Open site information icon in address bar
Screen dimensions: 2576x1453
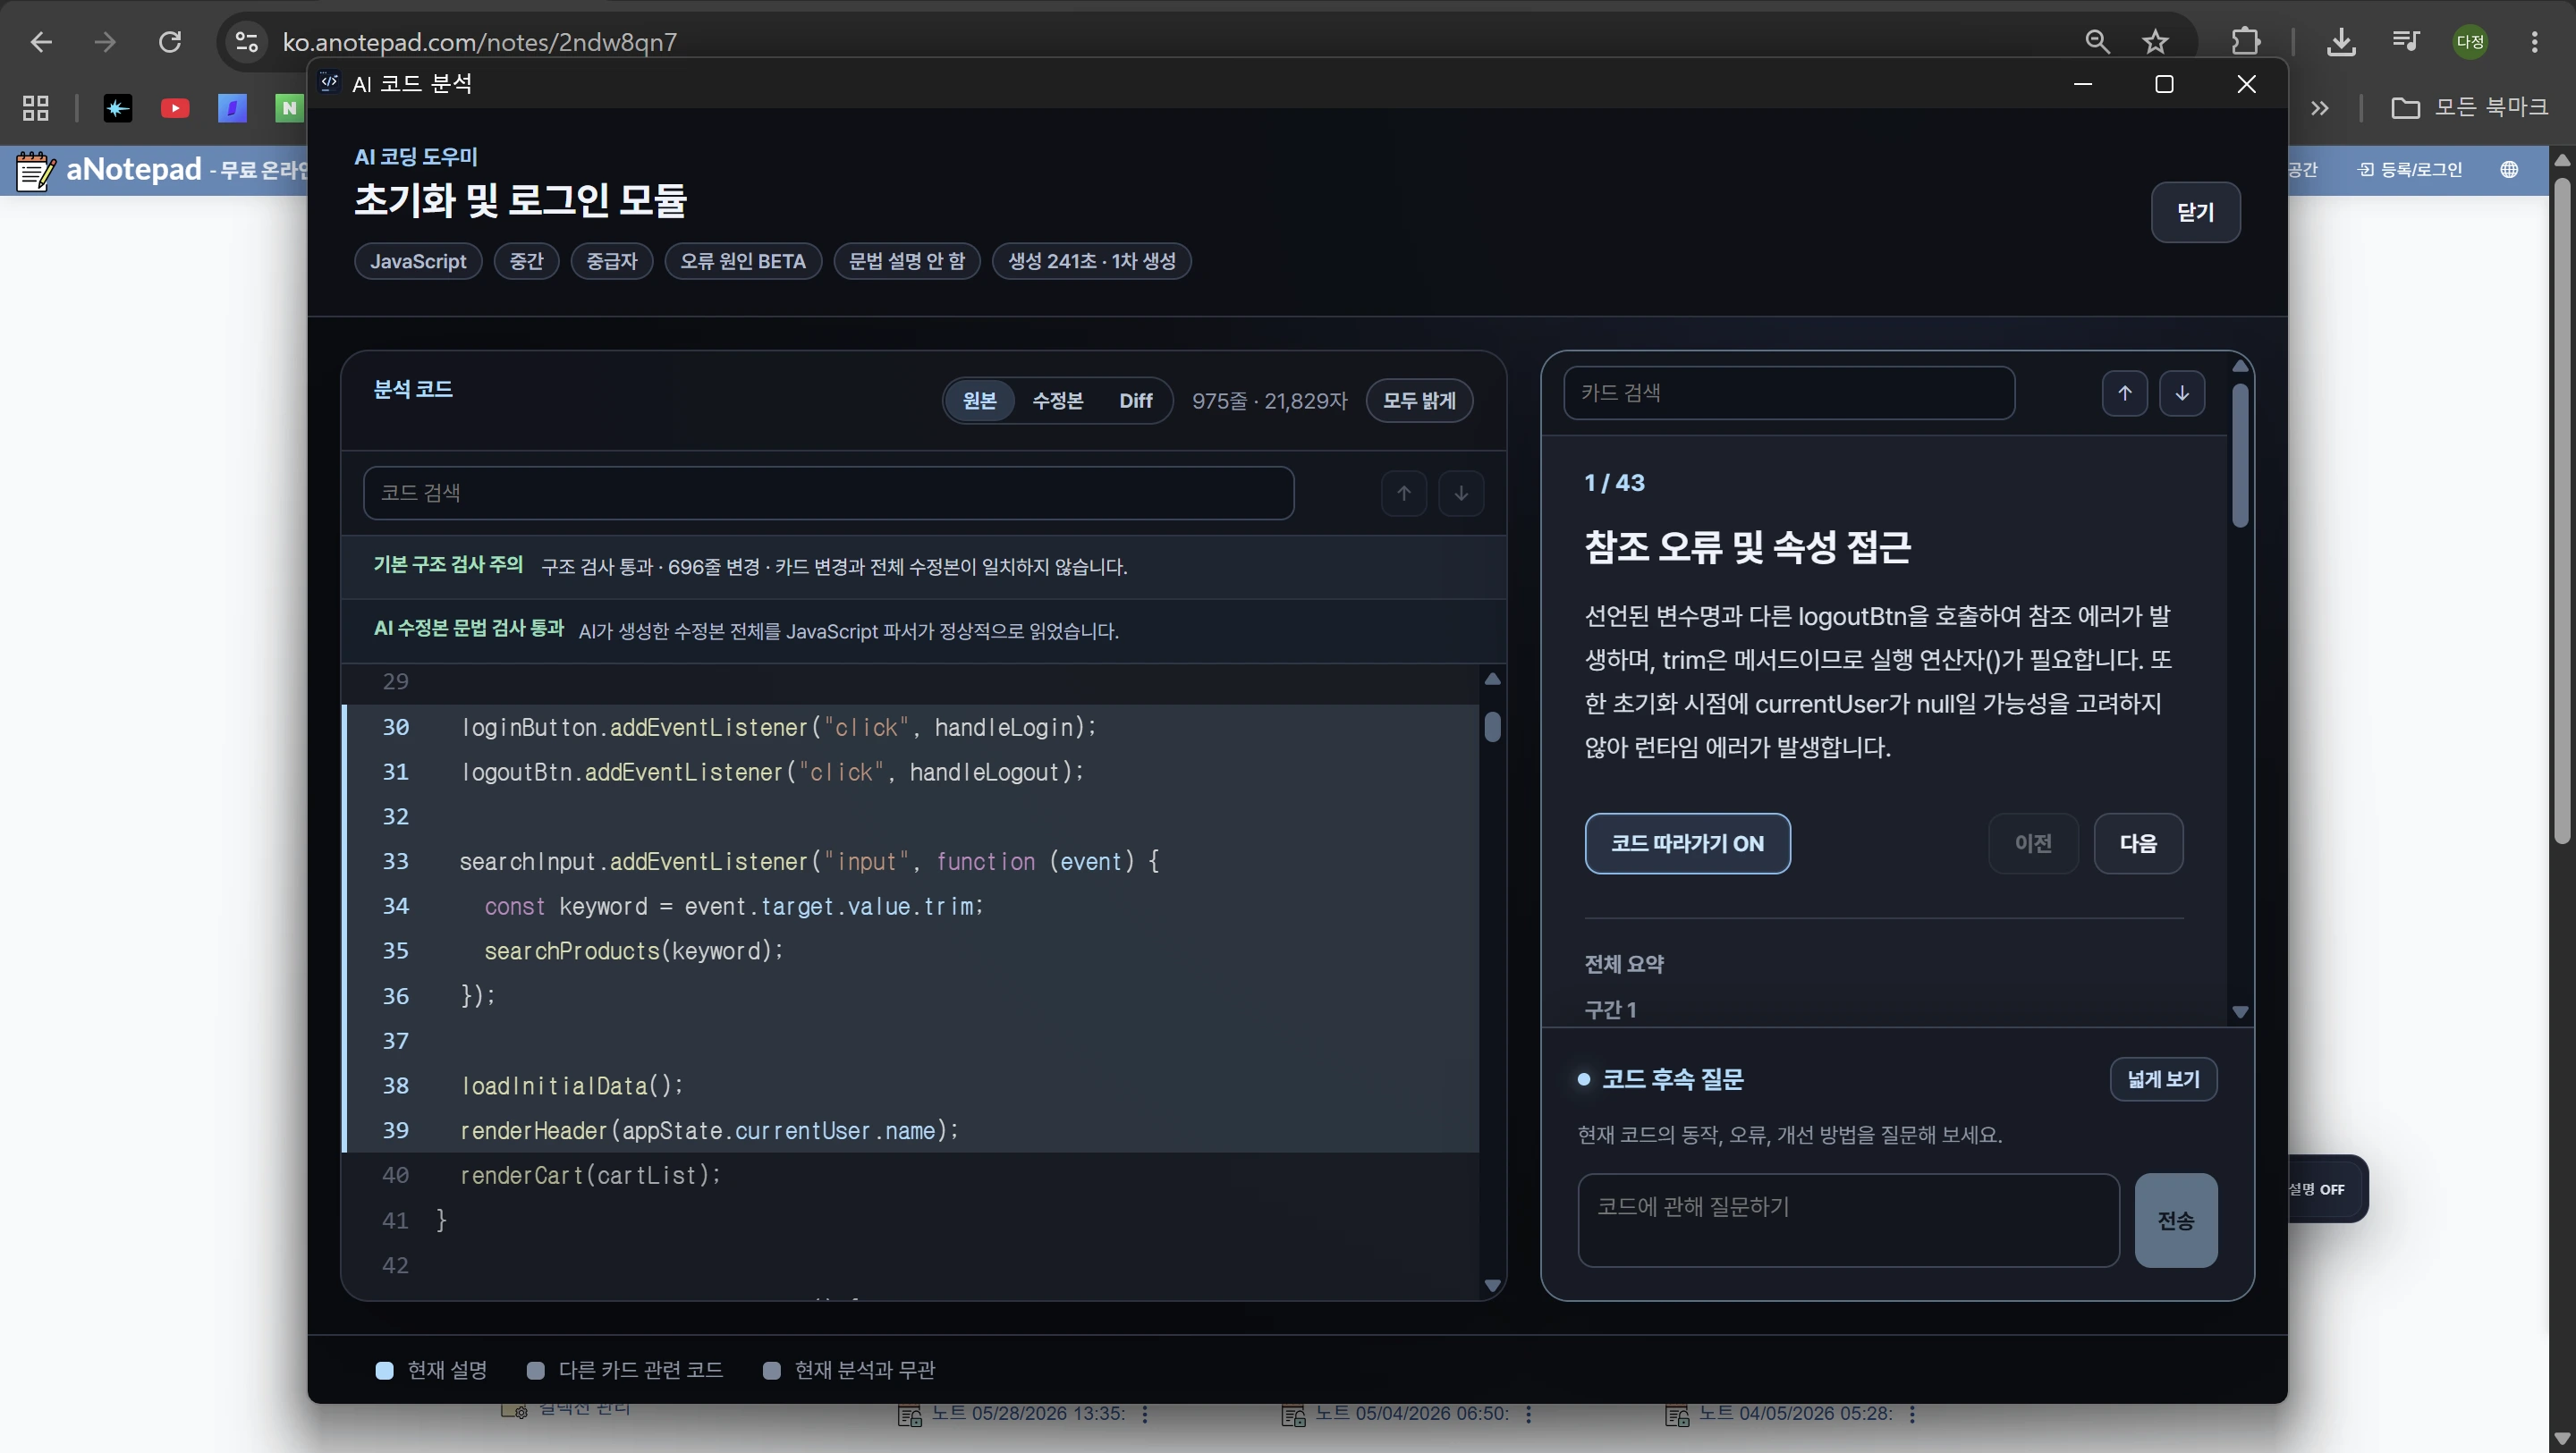click(x=246, y=42)
